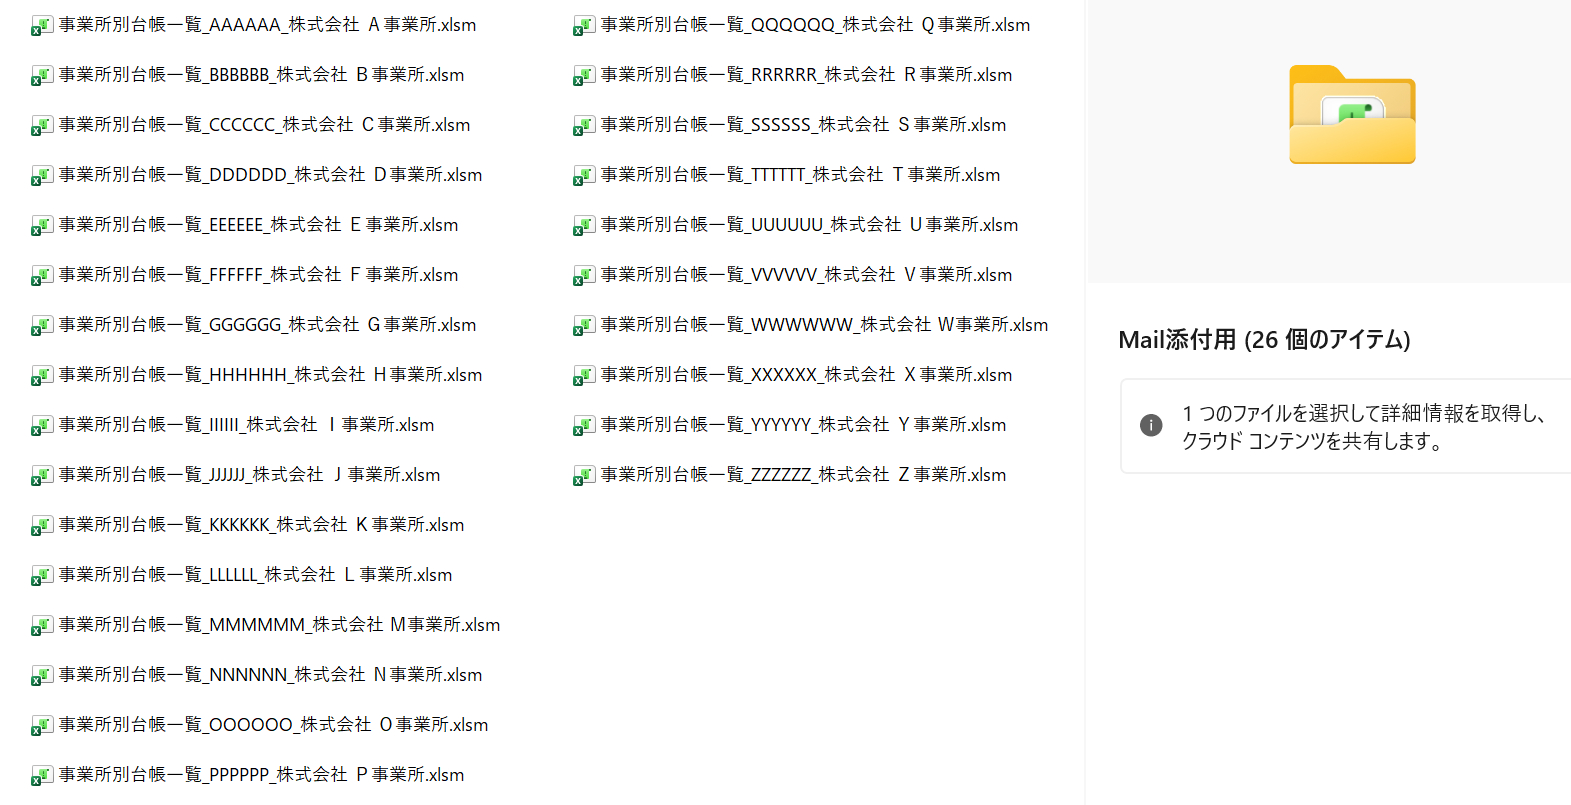
Task: Select file name 事業所別台帳一覧_BBBBBB_株式会社 B事業所.xlsm
Action: click(x=261, y=75)
